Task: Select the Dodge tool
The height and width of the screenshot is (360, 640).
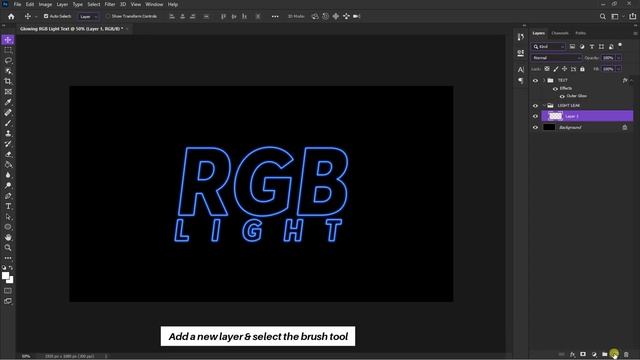Action: [x=8, y=186]
